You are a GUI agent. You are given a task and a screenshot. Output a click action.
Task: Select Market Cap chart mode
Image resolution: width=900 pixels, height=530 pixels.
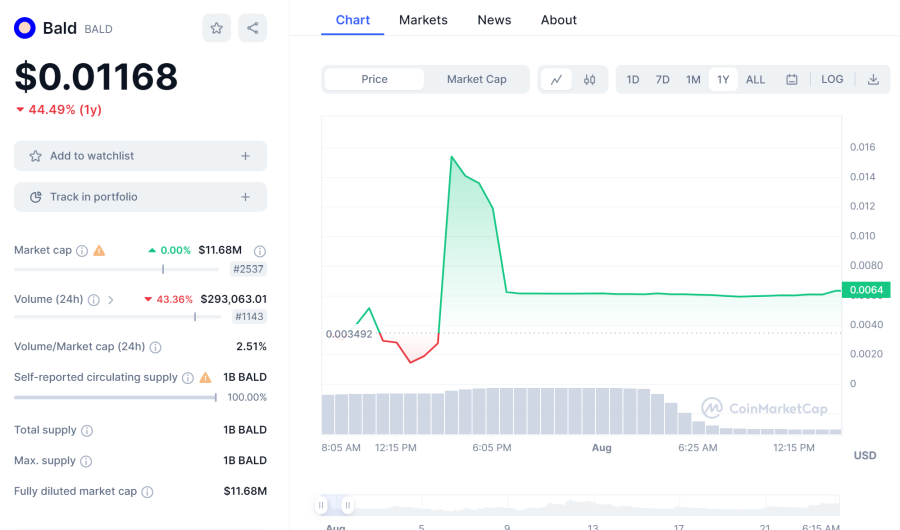pos(476,79)
